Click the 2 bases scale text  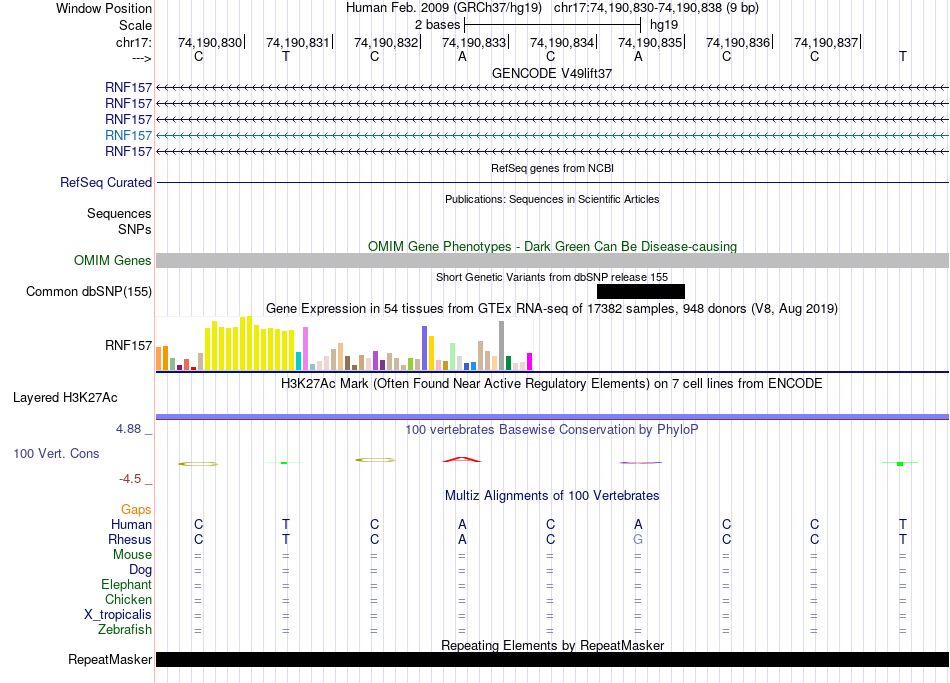tap(437, 25)
